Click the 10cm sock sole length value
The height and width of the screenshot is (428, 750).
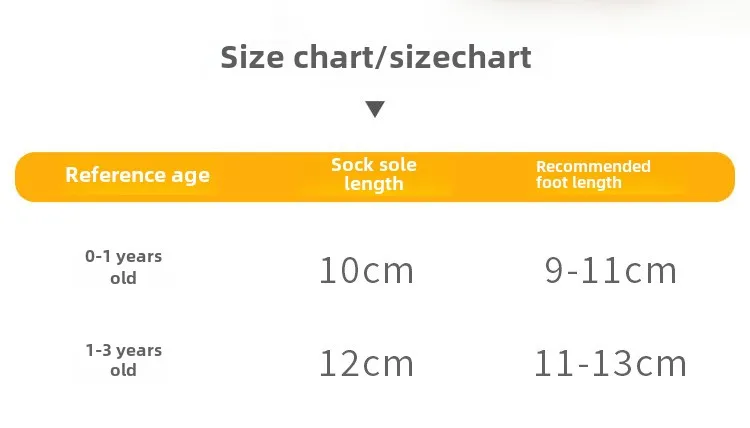click(x=366, y=270)
